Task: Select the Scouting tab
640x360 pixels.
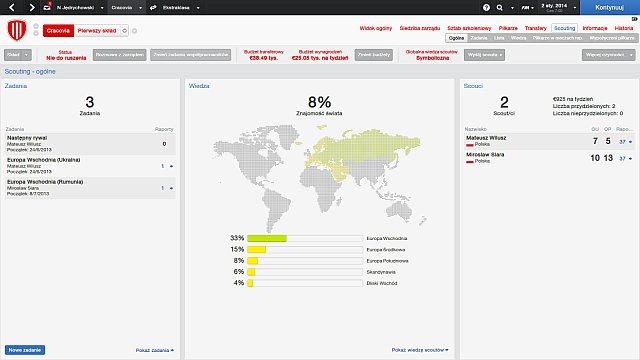Action: [x=564, y=28]
